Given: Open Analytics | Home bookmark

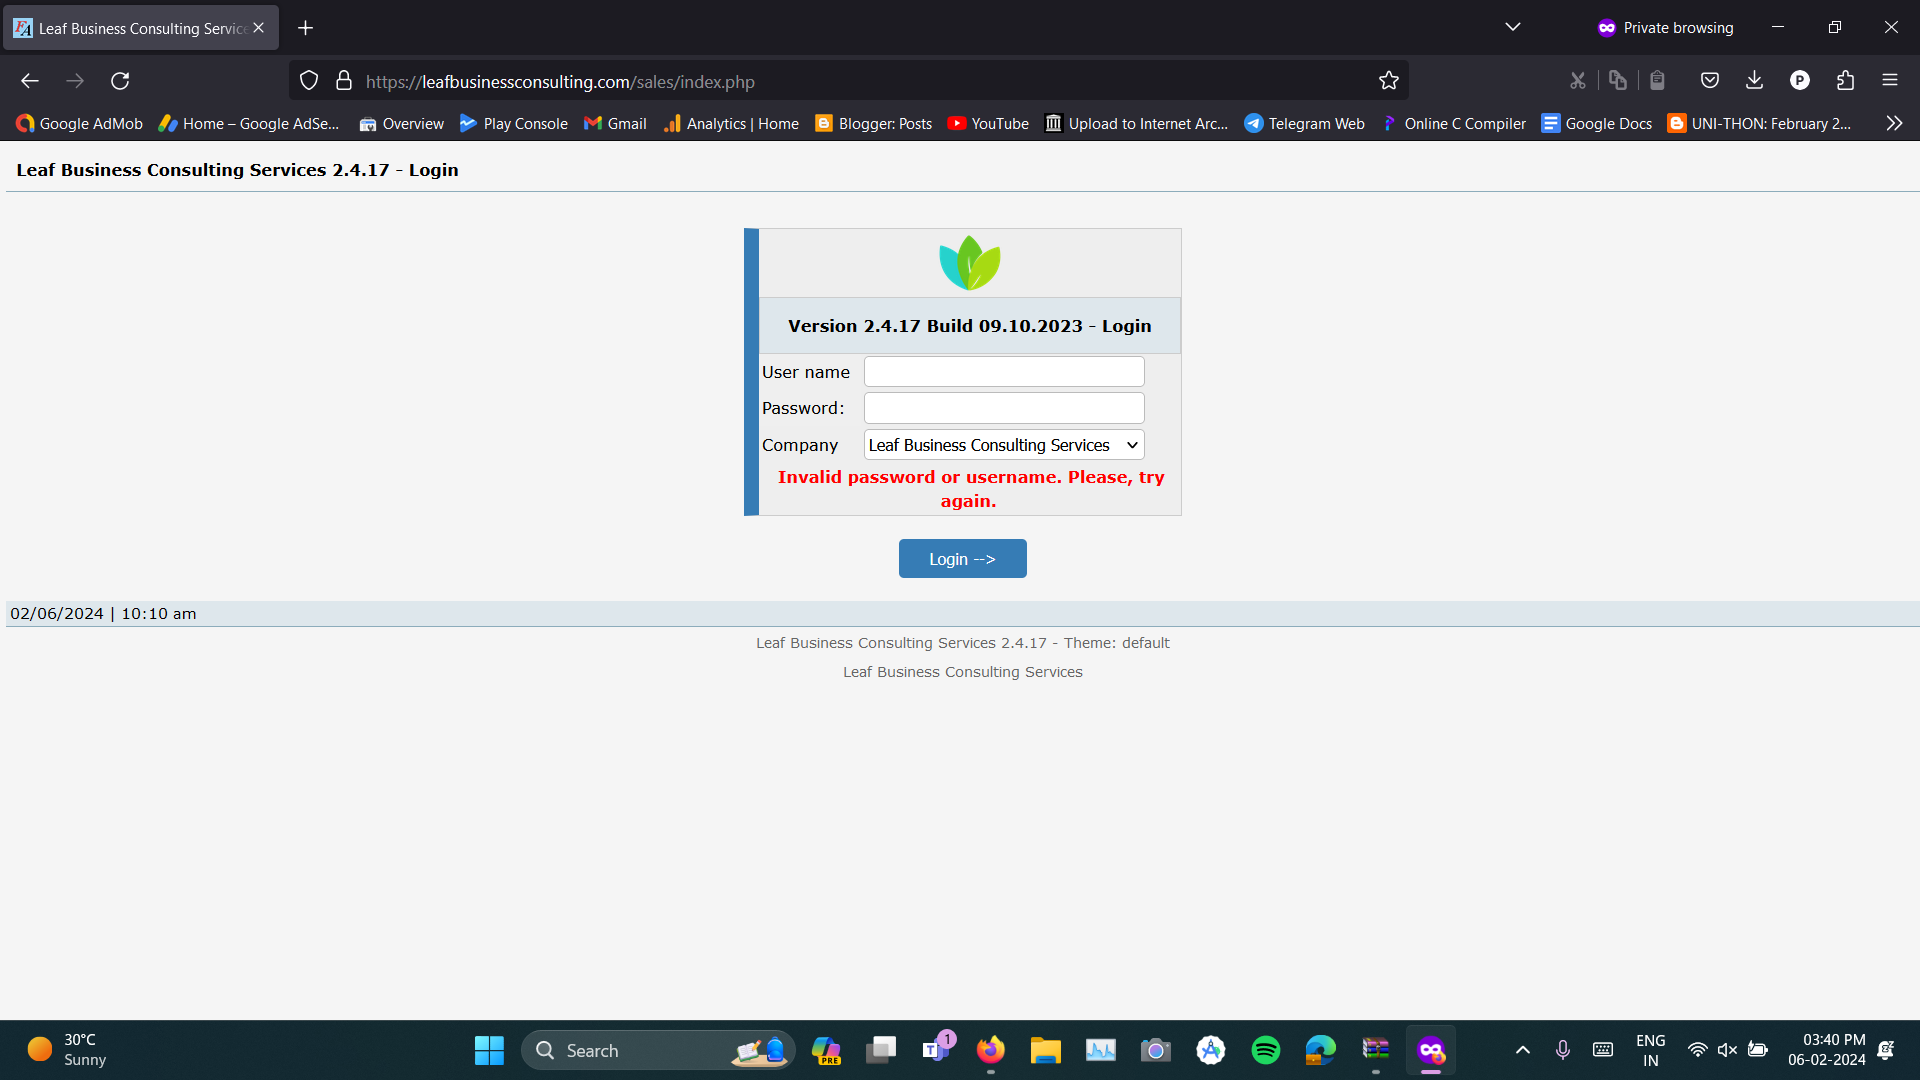Looking at the screenshot, I should [731, 124].
